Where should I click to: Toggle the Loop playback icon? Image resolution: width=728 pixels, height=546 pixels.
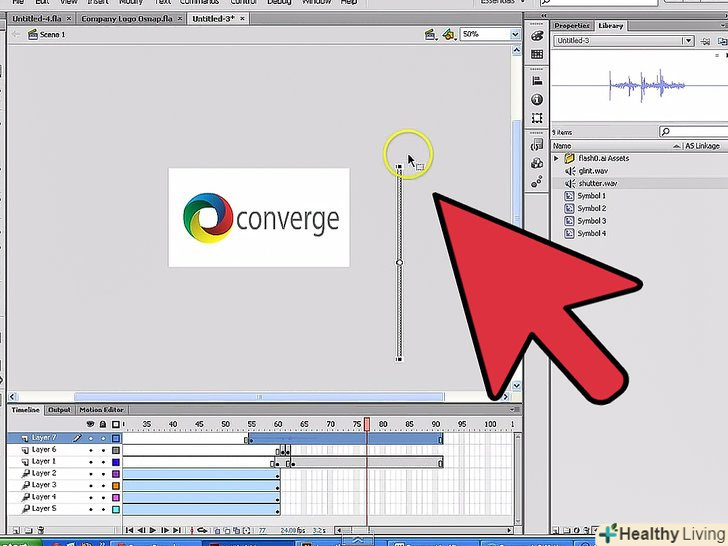202,530
